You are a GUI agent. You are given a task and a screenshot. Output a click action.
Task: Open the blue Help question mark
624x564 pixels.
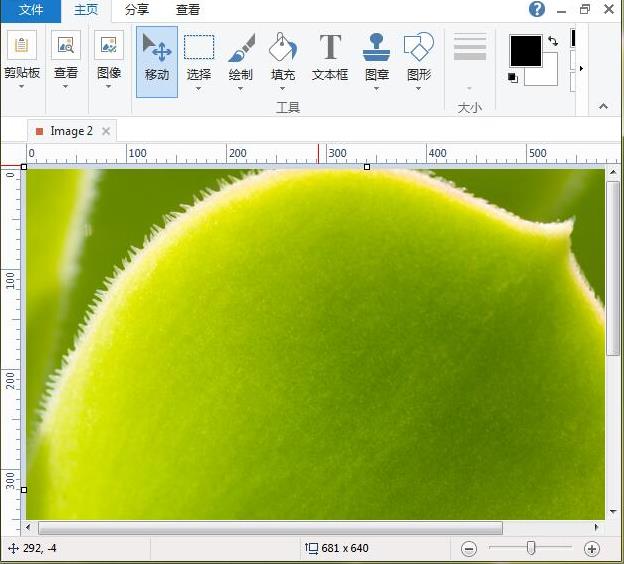coord(537,9)
